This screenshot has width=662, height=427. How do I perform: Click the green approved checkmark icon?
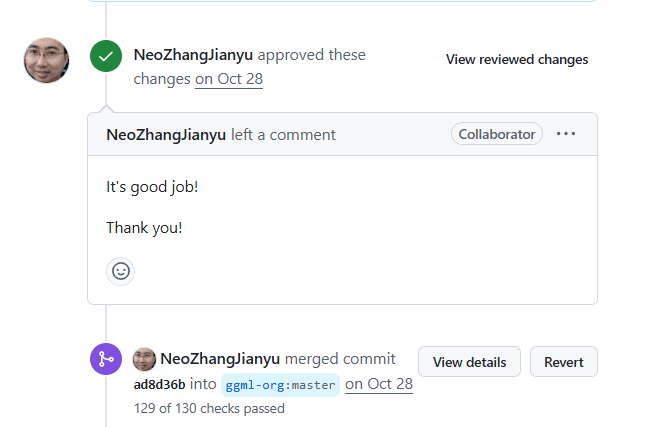coord(106,56)
